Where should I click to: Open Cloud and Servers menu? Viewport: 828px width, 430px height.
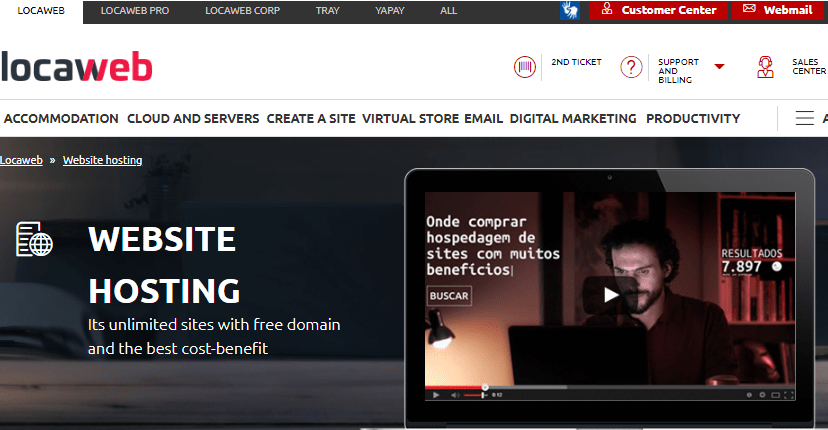pos(193,118)
